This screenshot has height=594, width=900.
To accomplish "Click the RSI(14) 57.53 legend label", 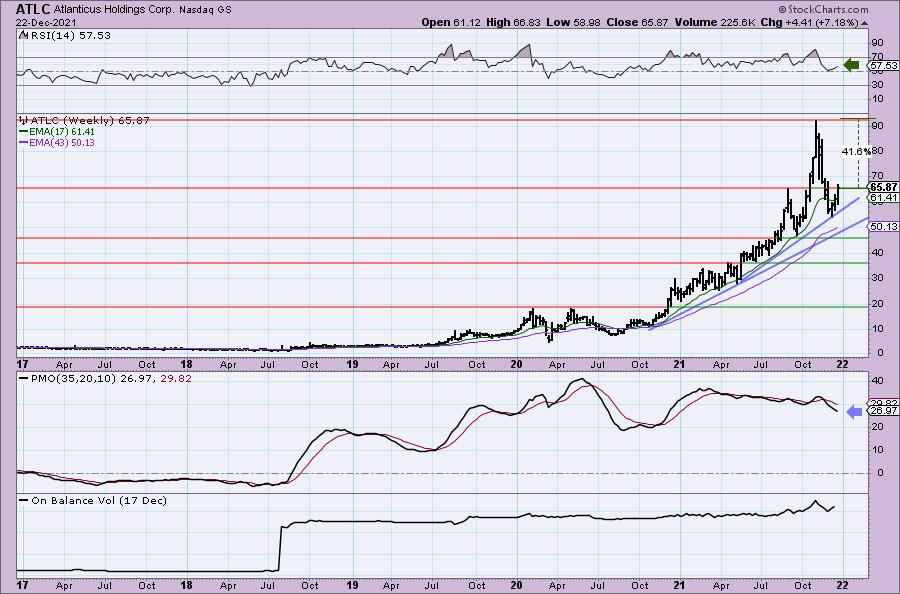I will 69,36.
